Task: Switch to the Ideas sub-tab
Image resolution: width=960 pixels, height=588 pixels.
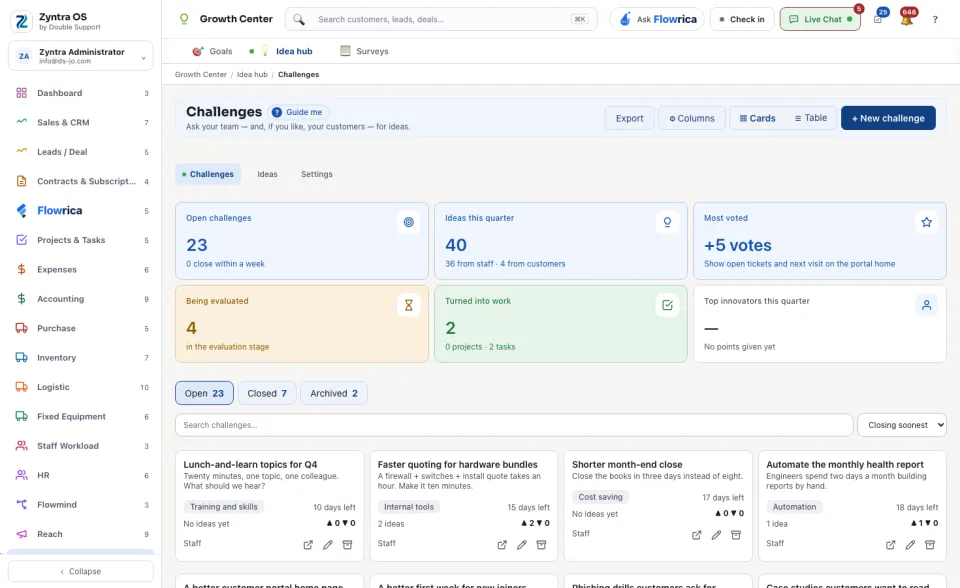Action: coord(267,174)
